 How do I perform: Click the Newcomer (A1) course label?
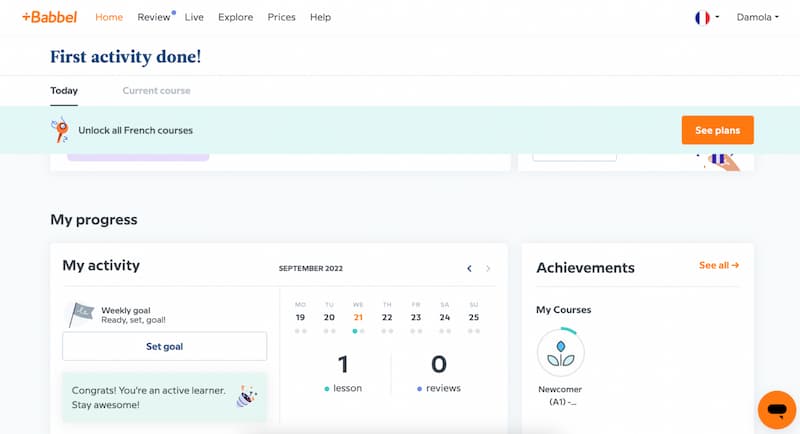pyautogui.click(x=560, y=395)
